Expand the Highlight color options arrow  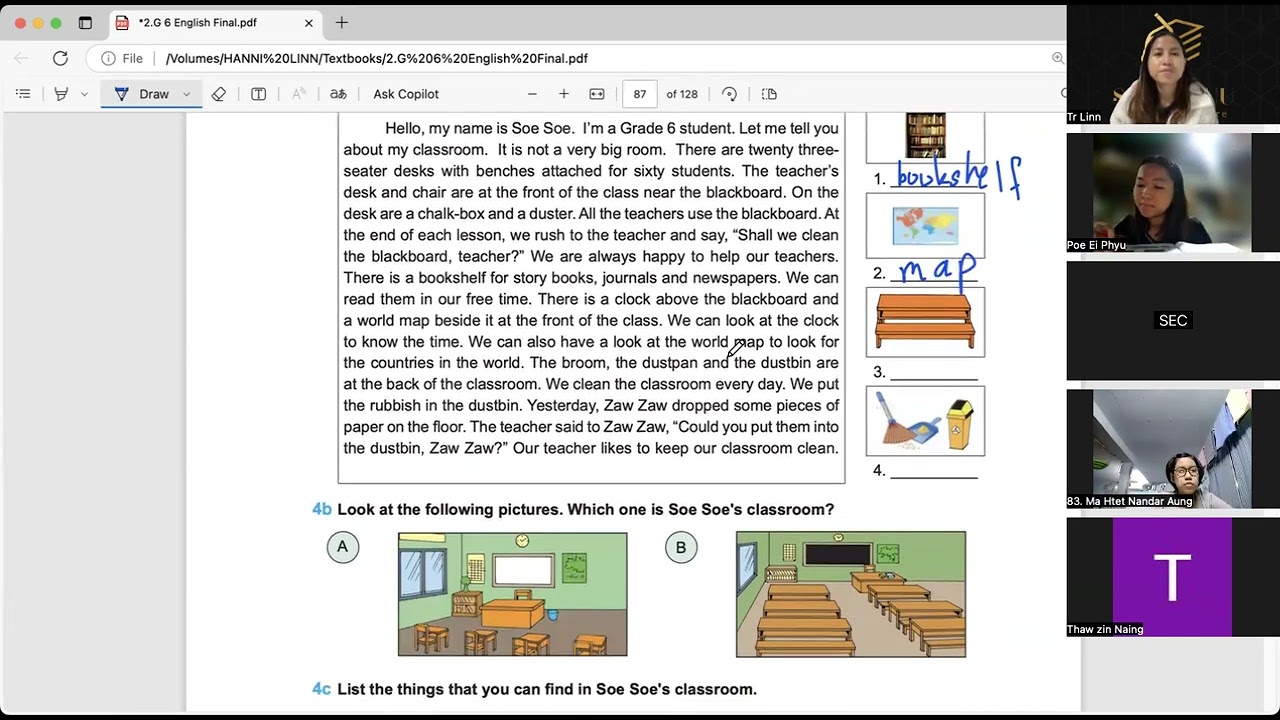point(84,94)
